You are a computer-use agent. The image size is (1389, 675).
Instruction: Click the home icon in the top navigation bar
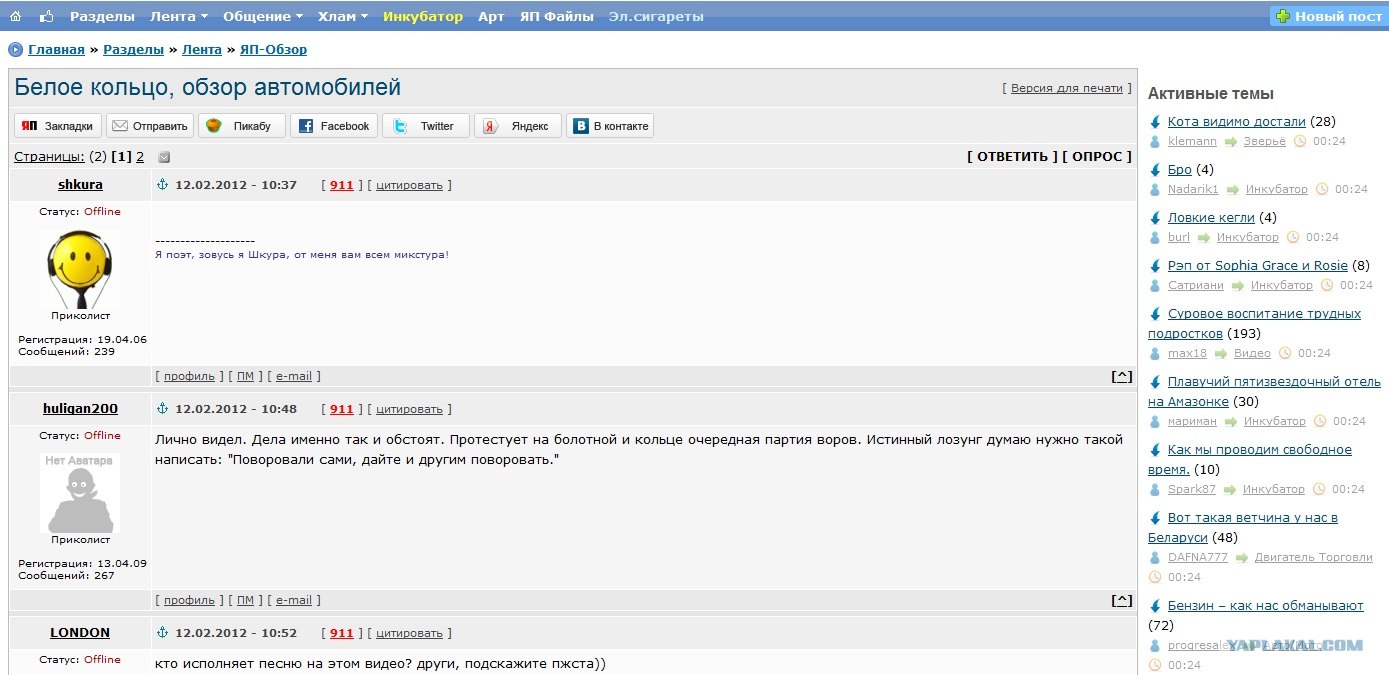point(16,16)
